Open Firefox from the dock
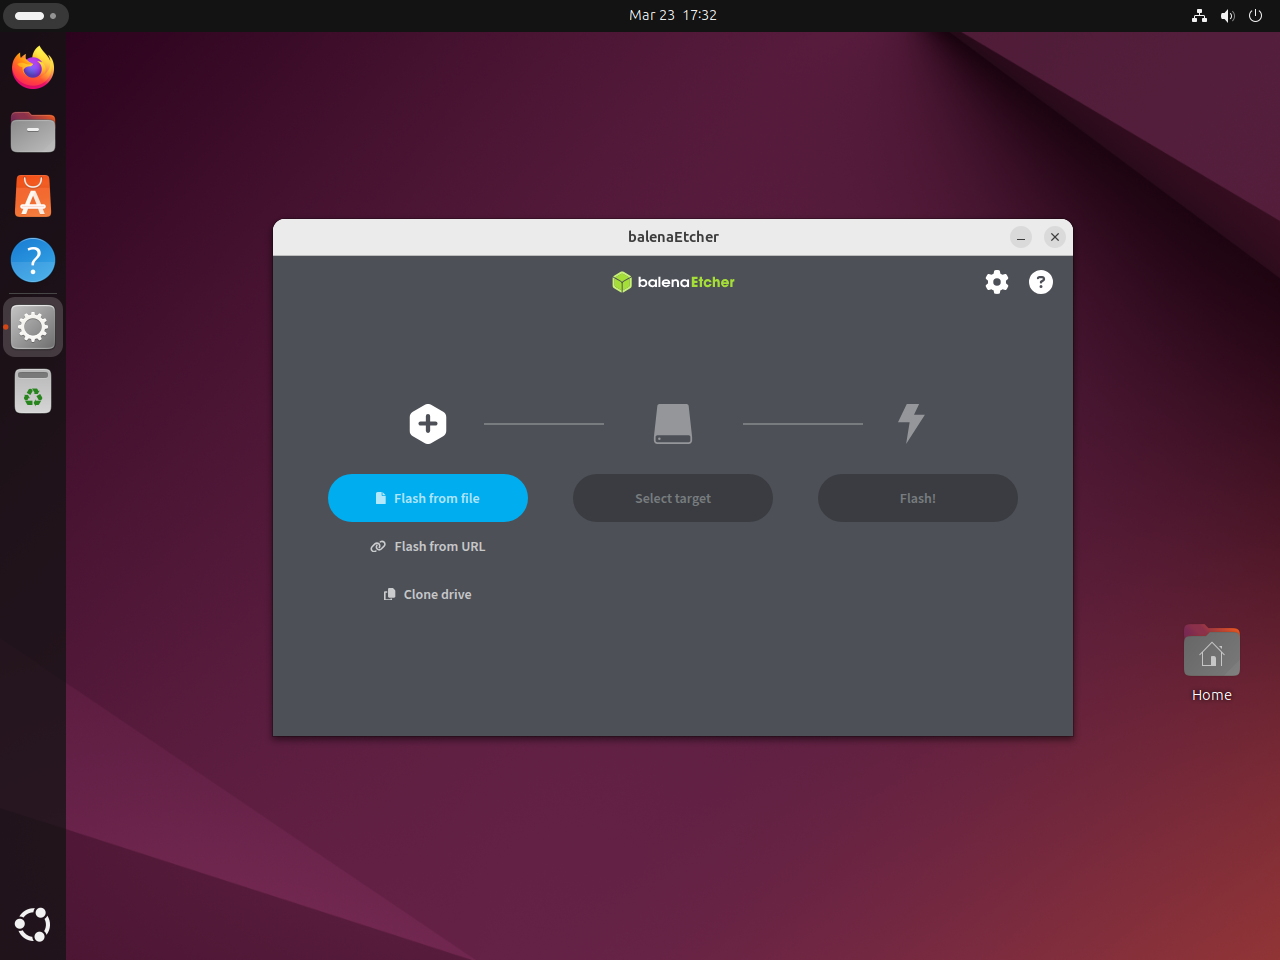The image size is (1280, 960). coord(32,68)
